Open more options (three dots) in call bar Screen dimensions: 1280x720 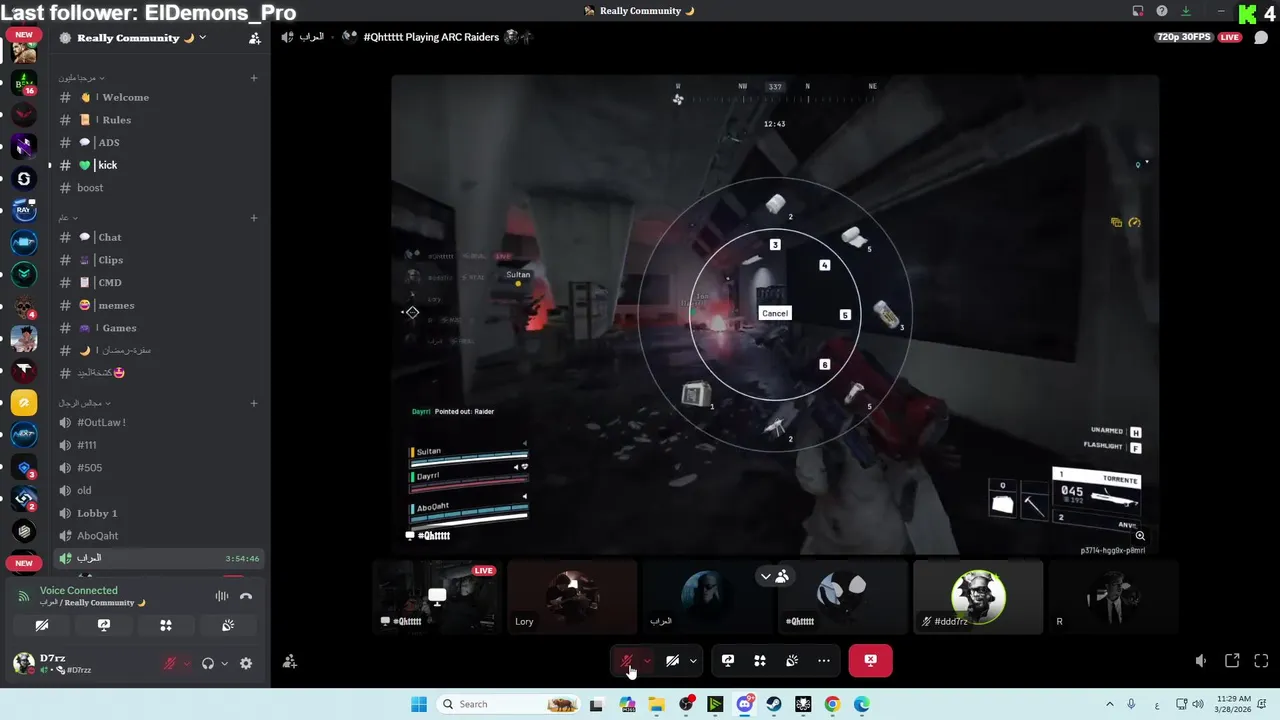click(824, 660)
